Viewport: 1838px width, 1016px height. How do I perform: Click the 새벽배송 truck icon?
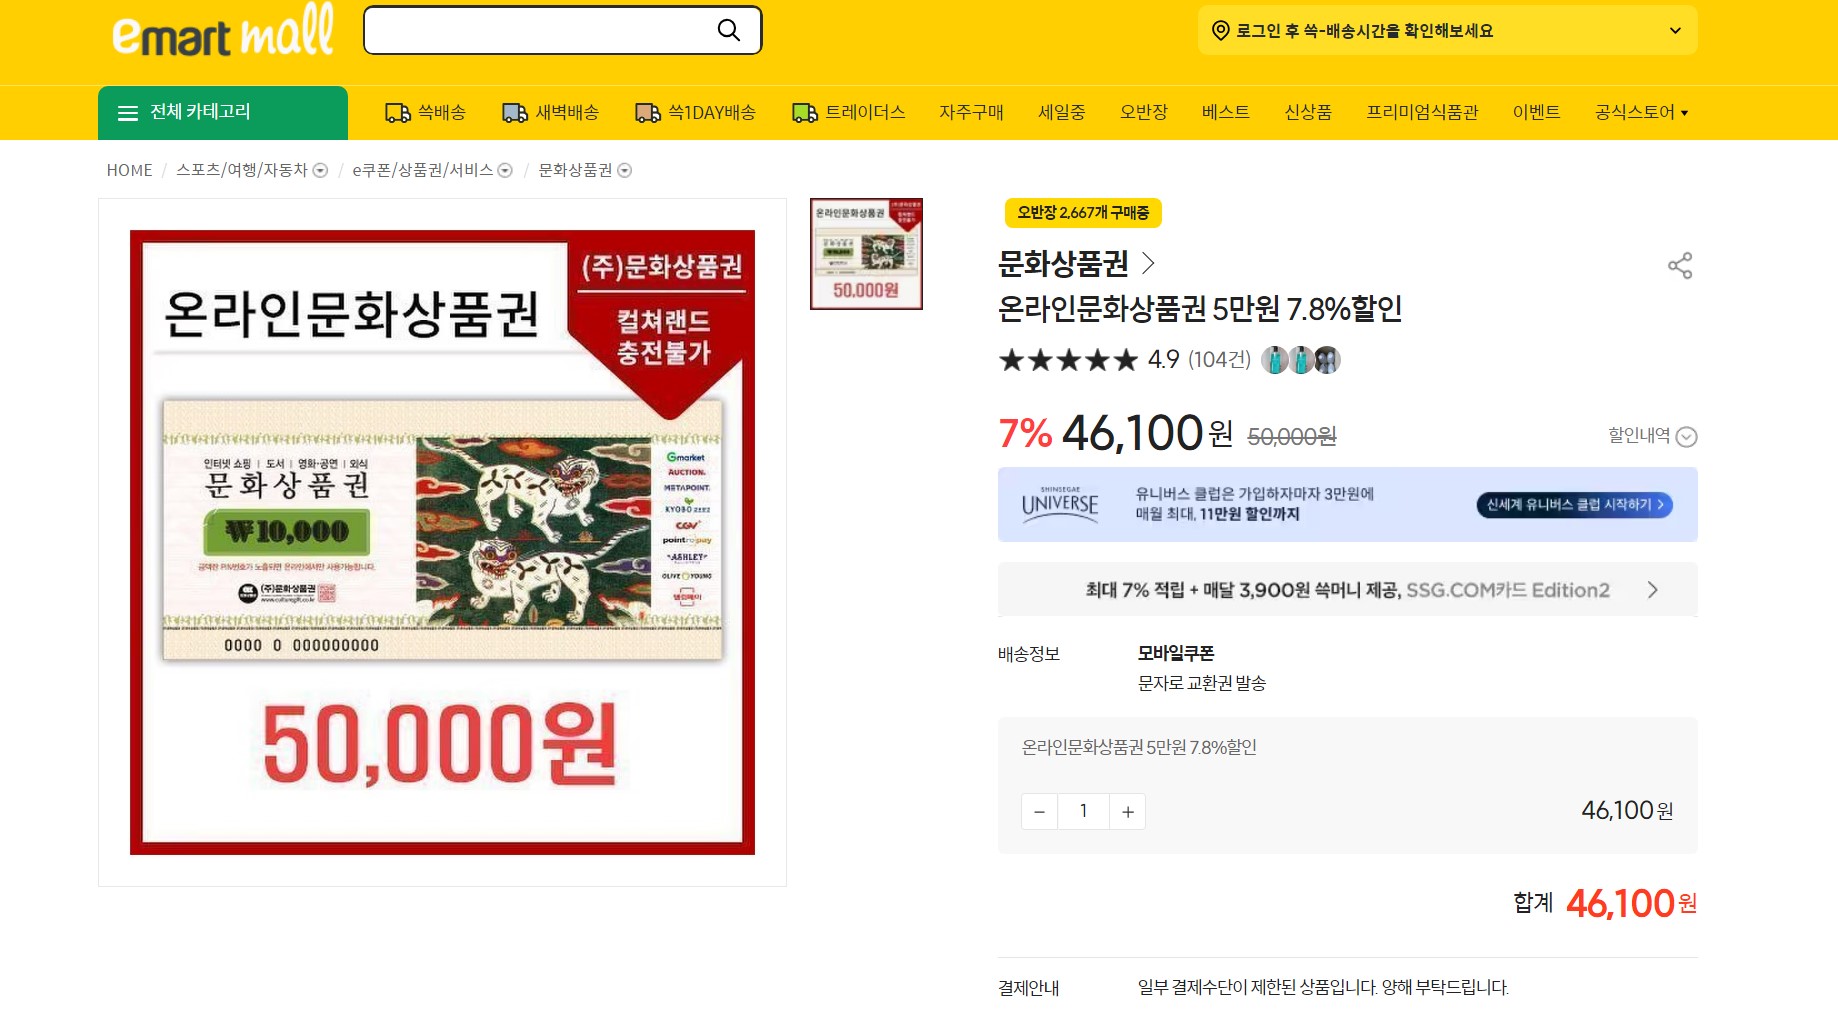point(515,113)
